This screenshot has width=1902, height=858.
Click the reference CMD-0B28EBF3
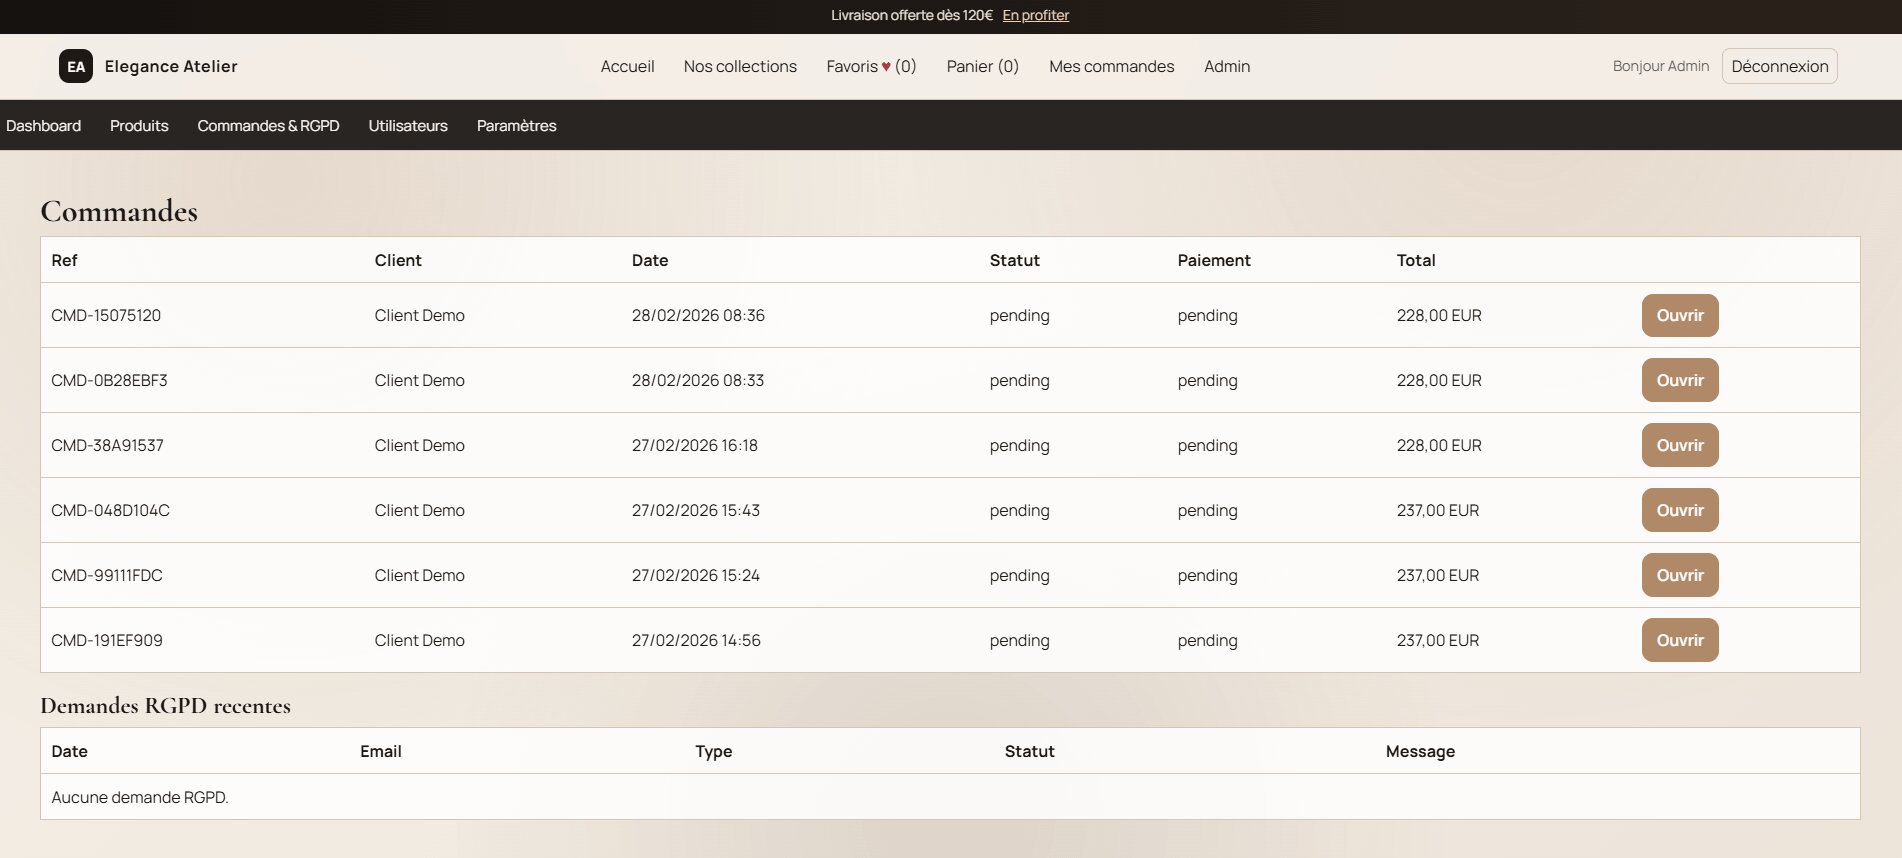[109, 380]
